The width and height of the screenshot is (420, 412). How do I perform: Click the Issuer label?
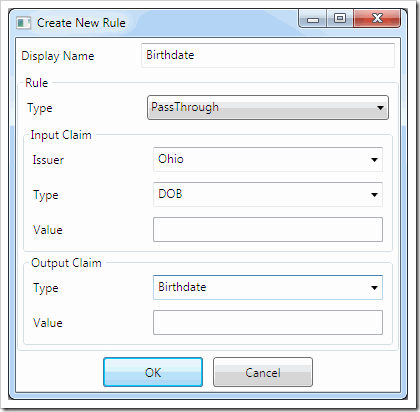coord(48,160)
